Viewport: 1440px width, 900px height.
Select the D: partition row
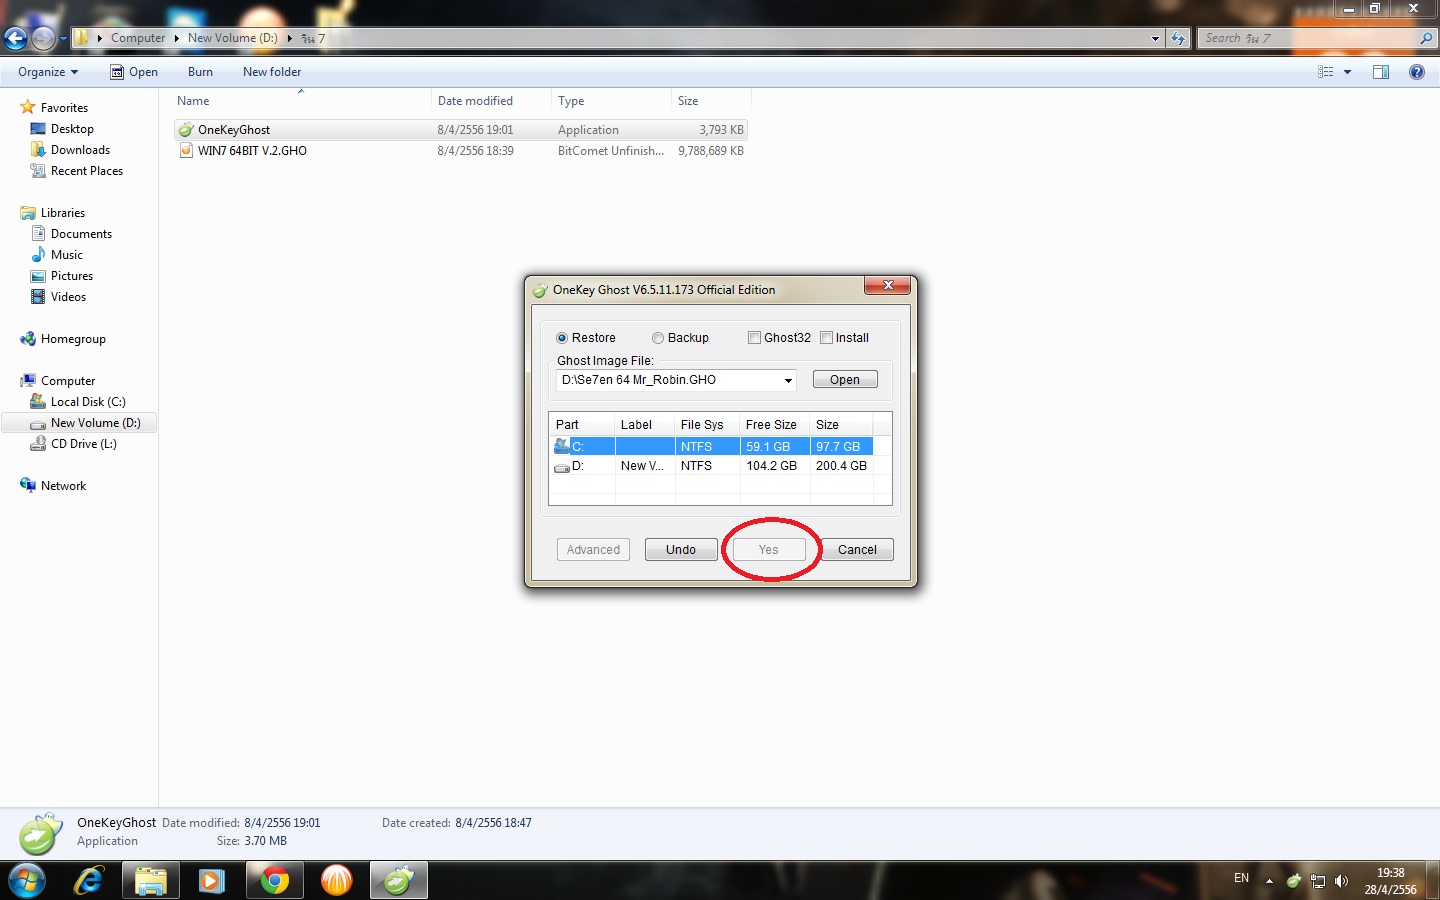713,466
